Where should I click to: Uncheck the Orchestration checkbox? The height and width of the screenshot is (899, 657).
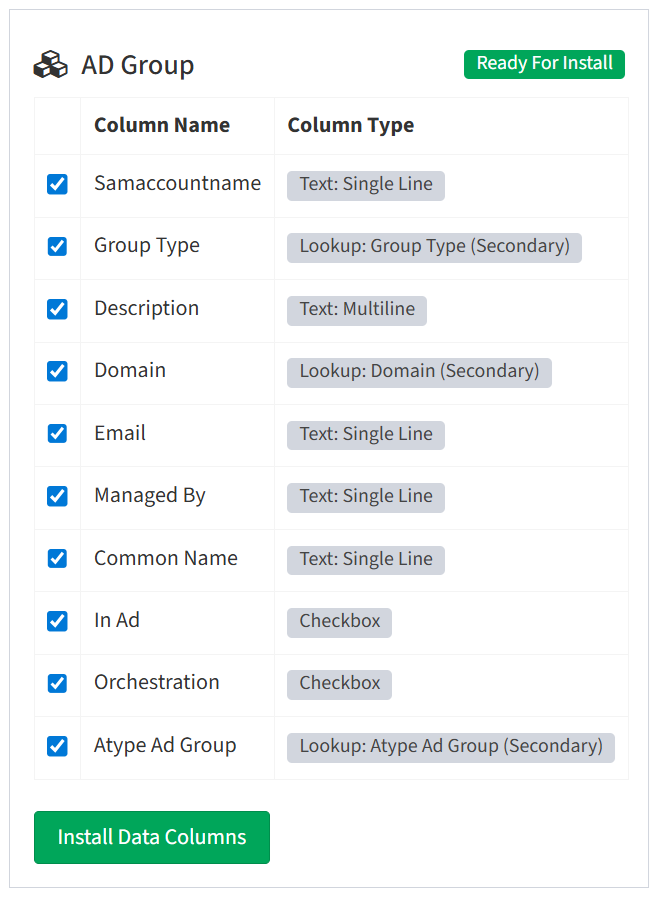[x=57, y=683]
